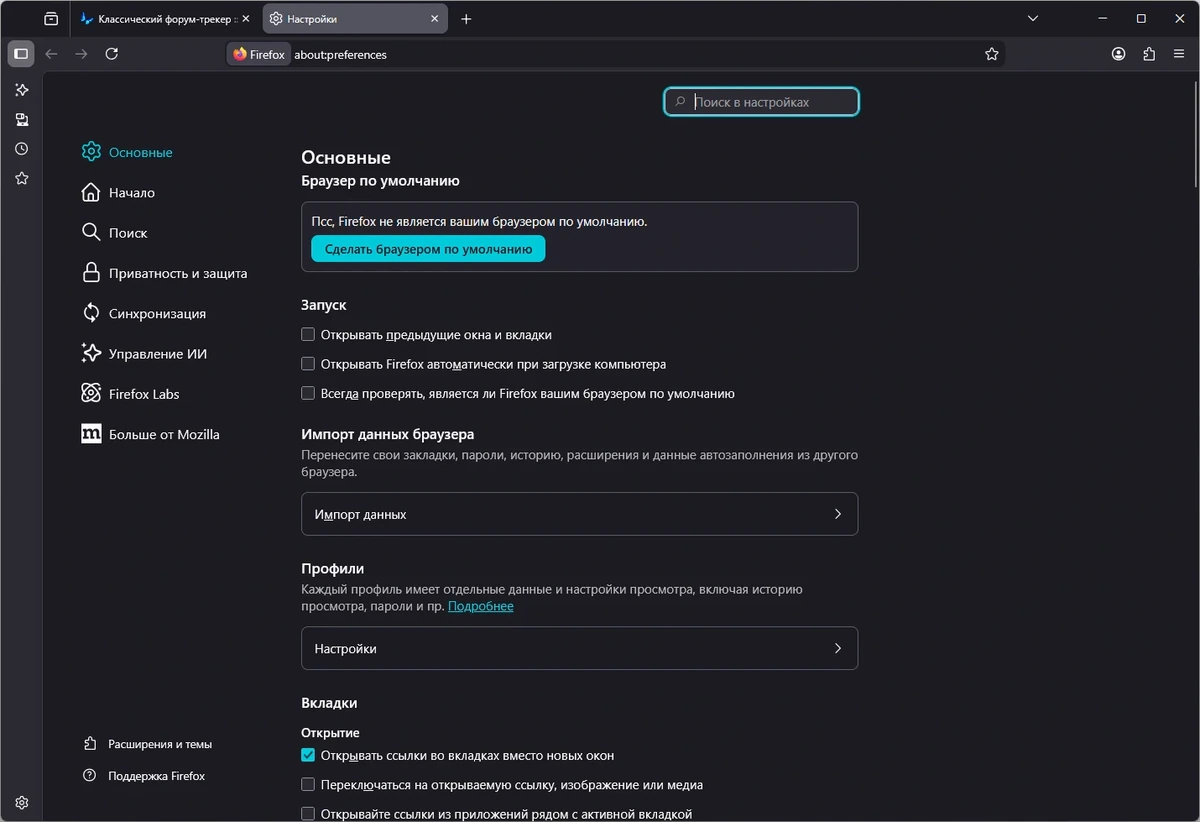
Task: Click Настройки button under Профили
Action: pyautogui.click(x=579, y=648)
